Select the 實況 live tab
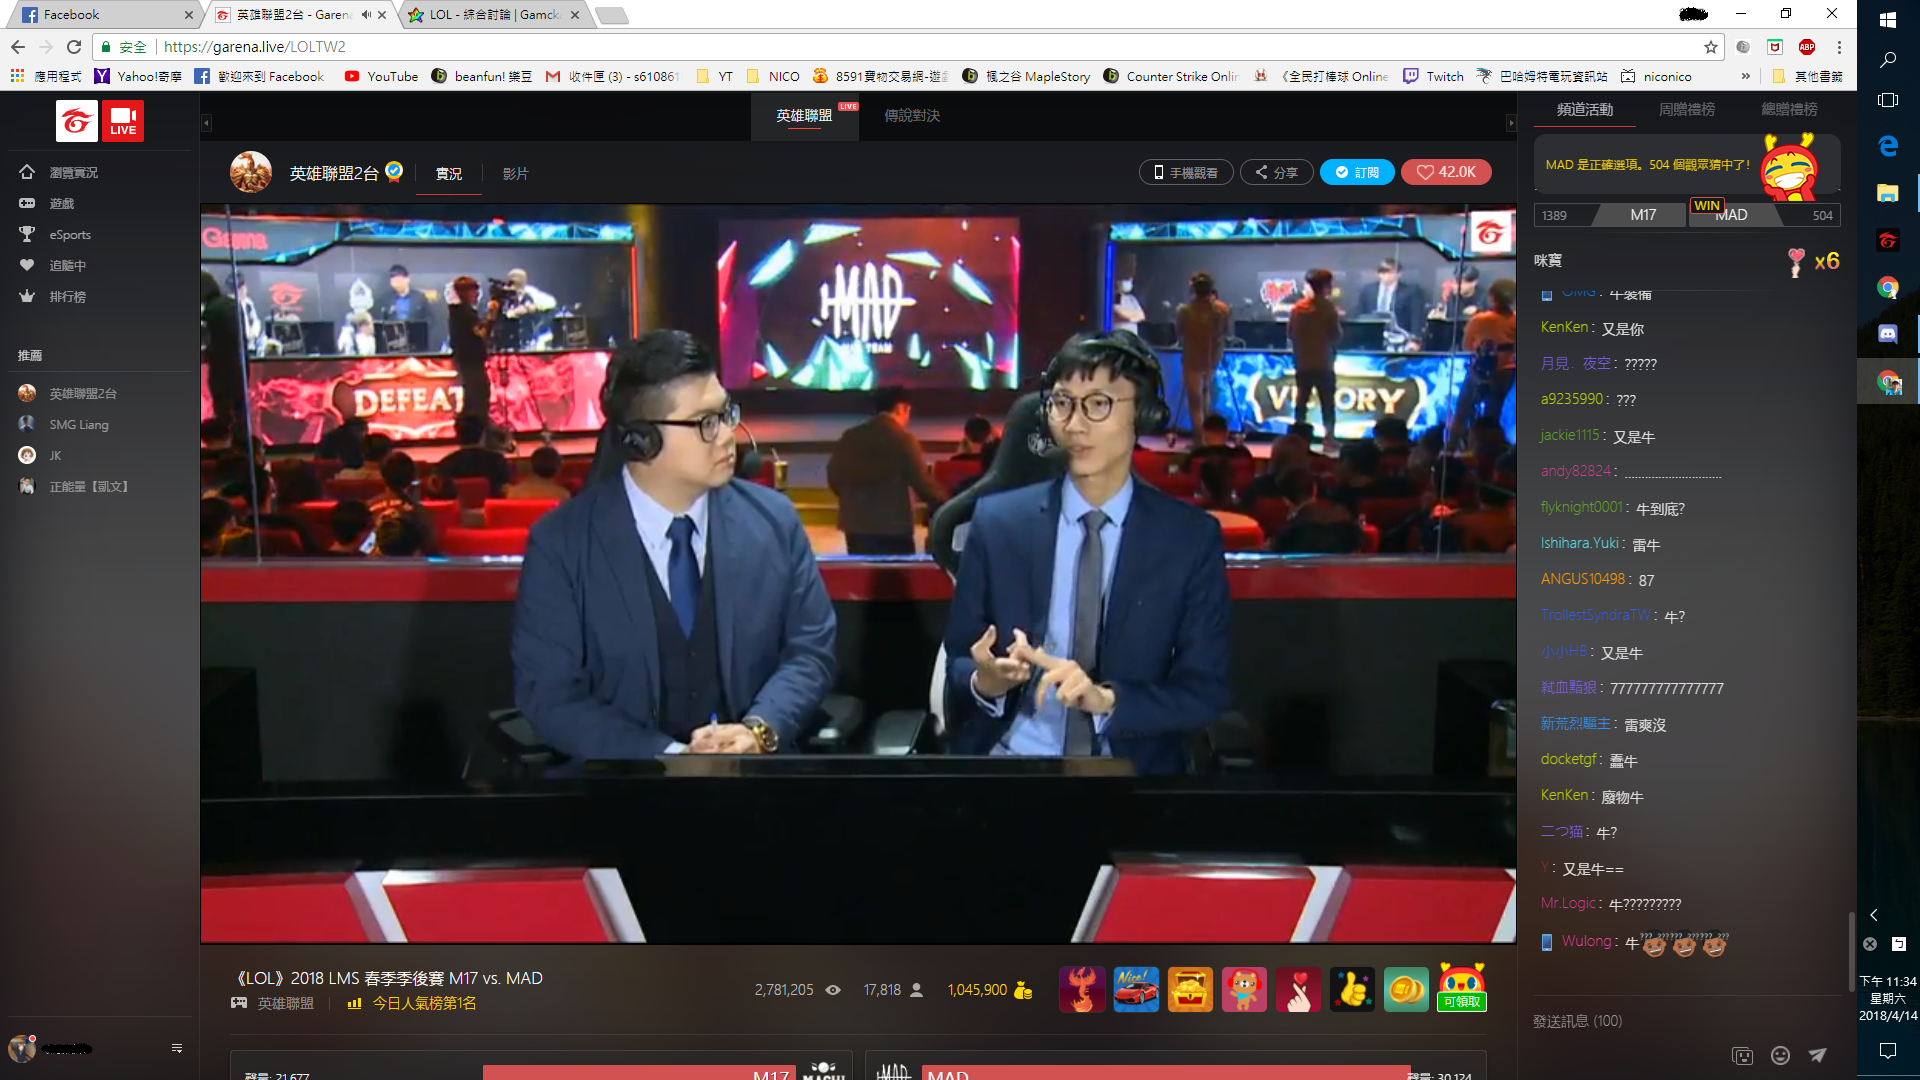The image size is (1920, 1080). point(449,174)
